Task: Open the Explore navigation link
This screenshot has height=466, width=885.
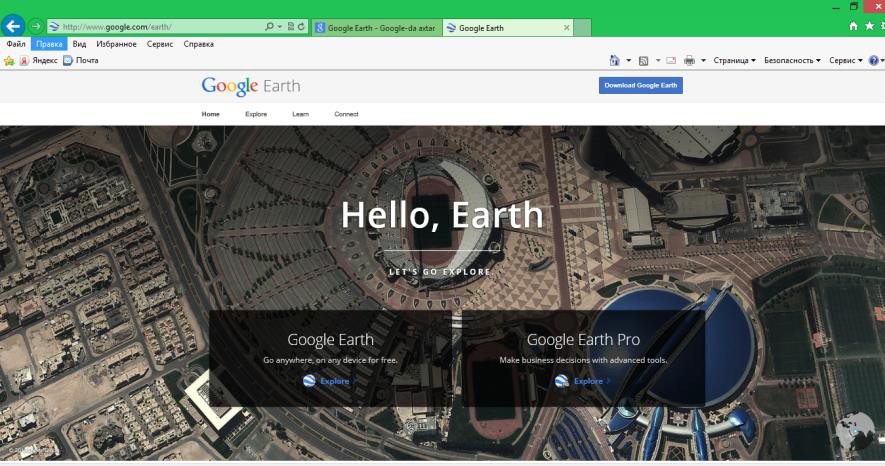Action: tap(256, 114)
